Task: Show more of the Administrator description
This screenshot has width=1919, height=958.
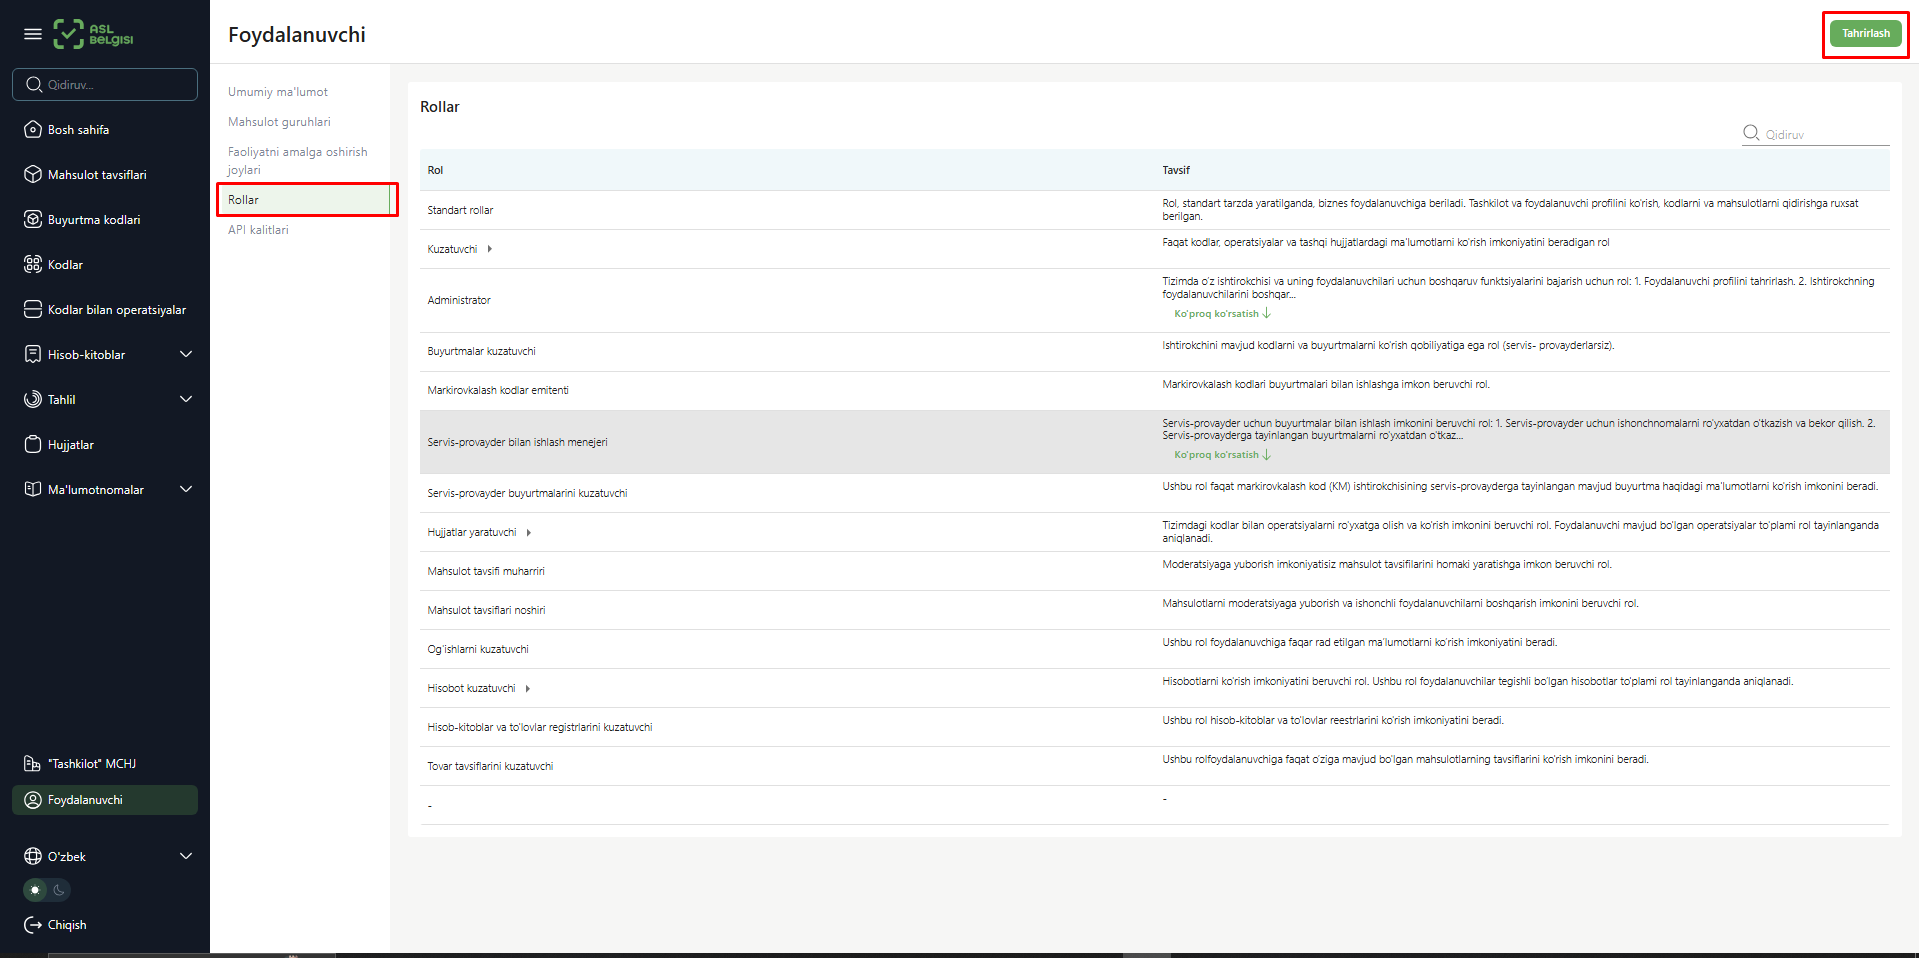Action: 1222,314
